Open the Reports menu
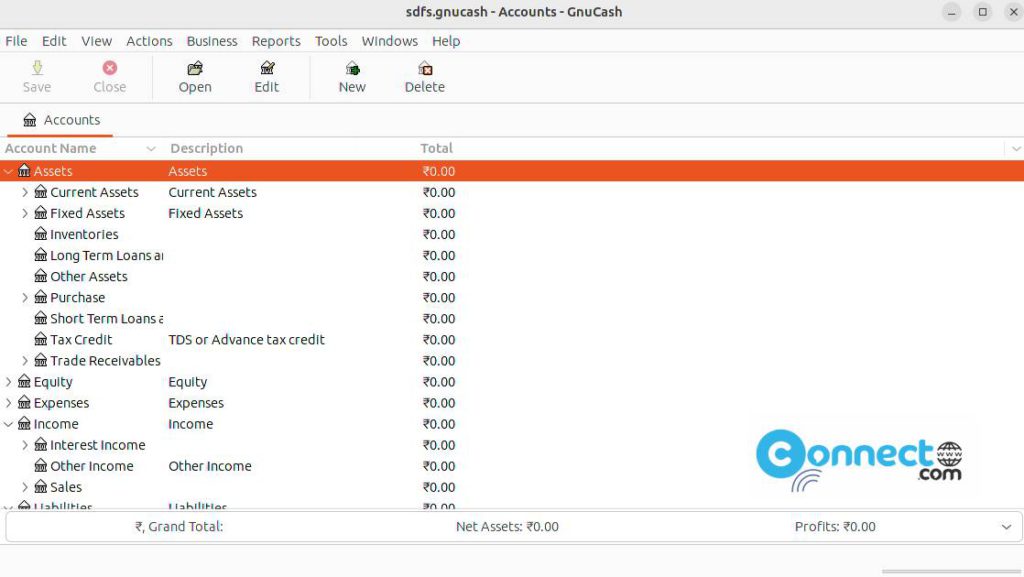Image resolution: width=1024 pixels, height=577 pixels. coord(276,41)
